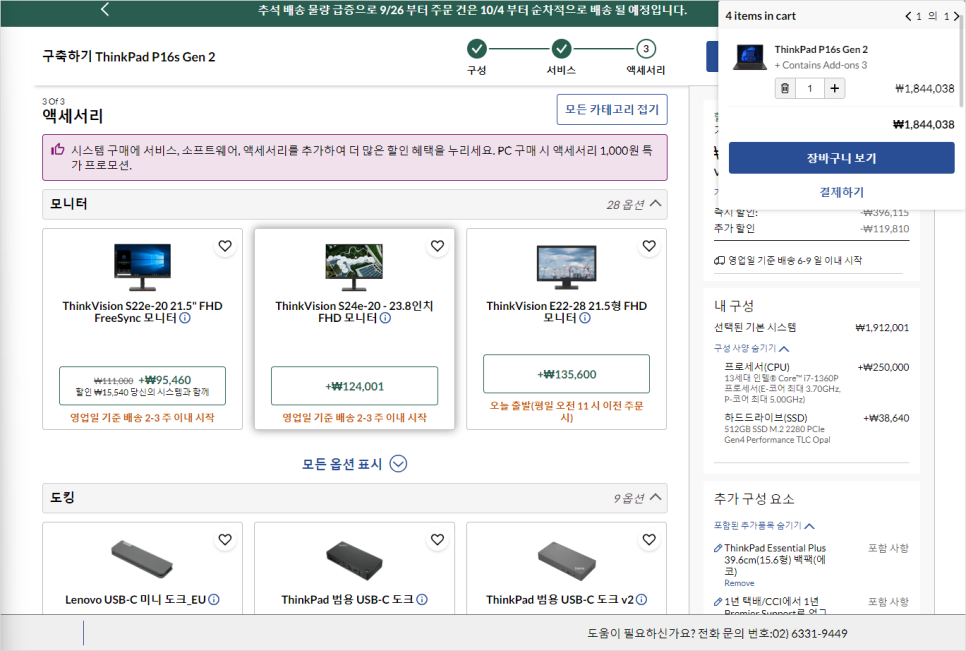Favorite the ThinkPad USB-C dock v2
Image resolution: width=966 pixels, height=651 pixels.
(x=649, y=540)
